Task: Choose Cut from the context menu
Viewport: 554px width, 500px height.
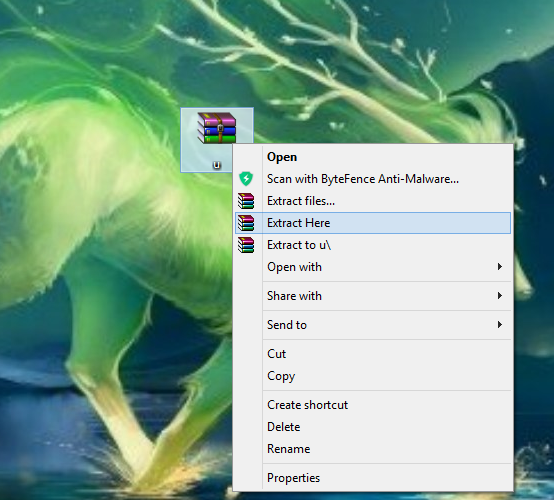Action: pos(373,354)
